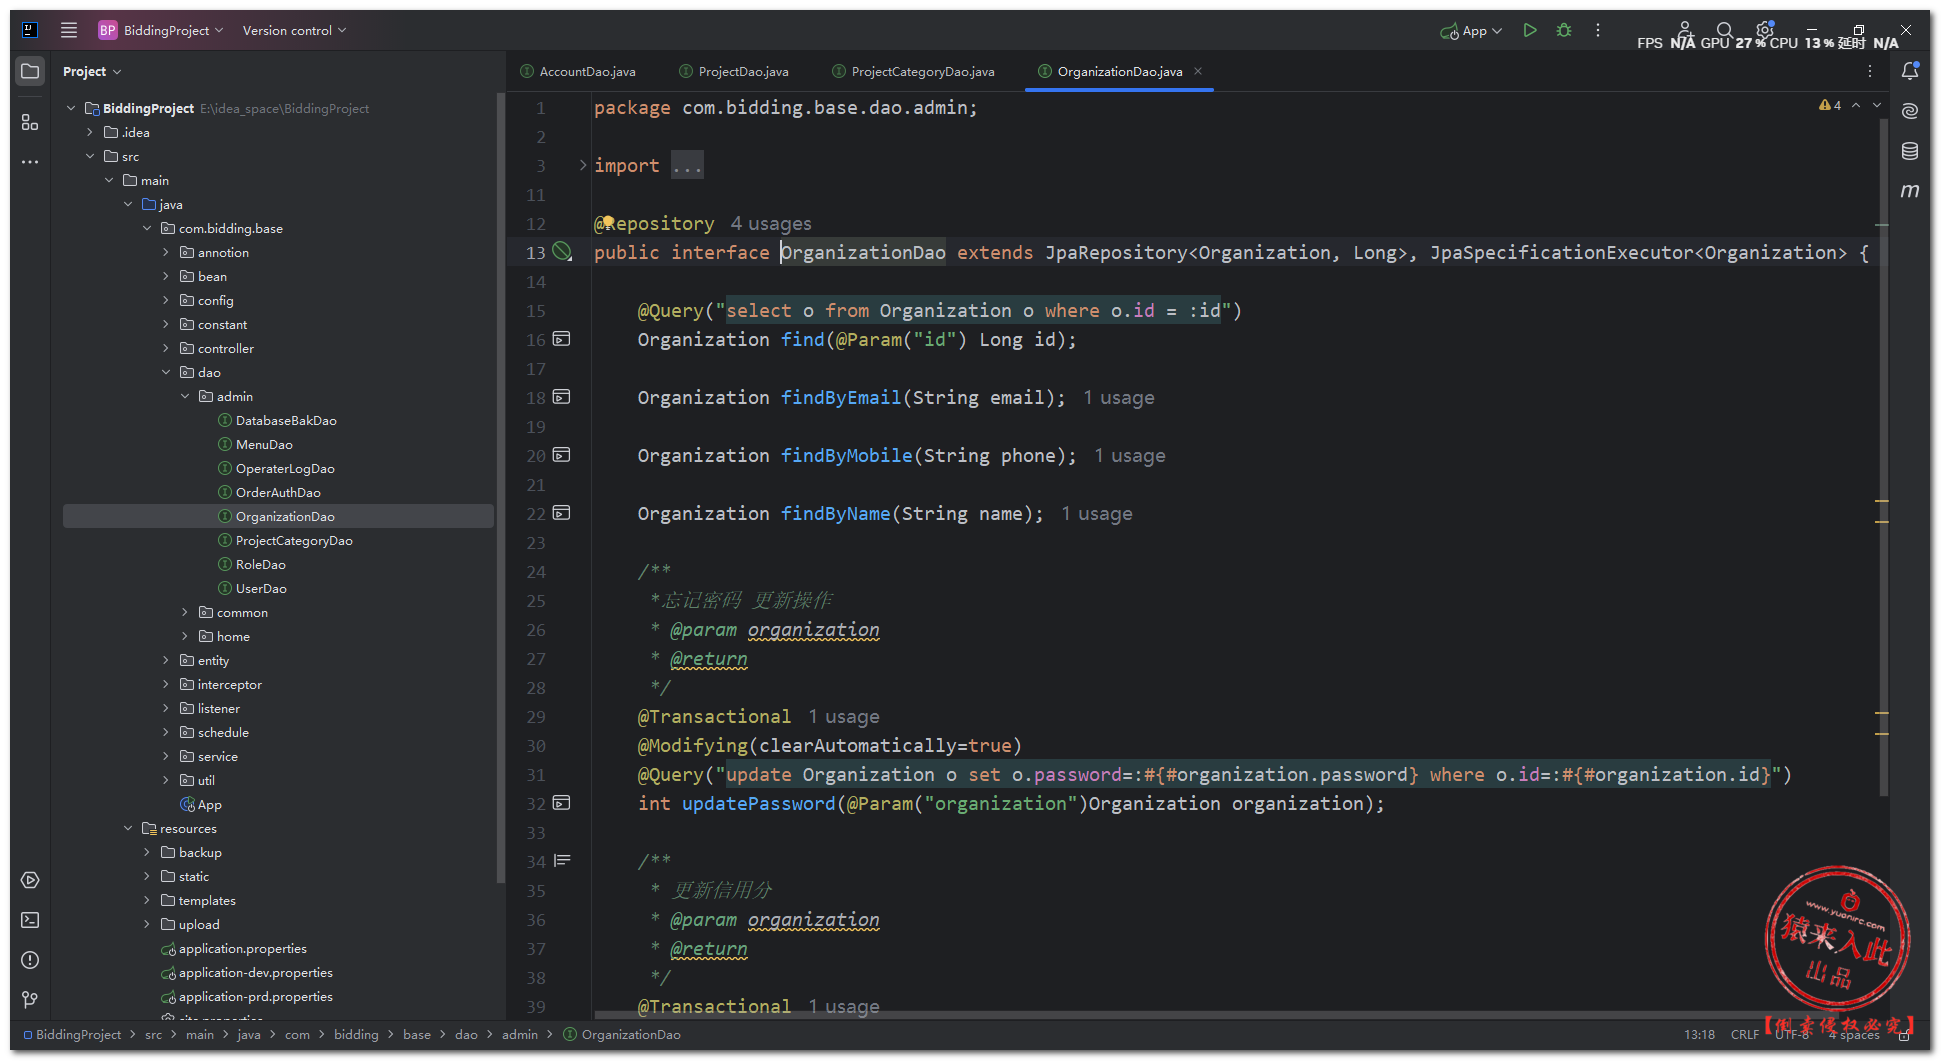The width and height of the screenshot is (1941, 1061).
Task: Click the Run application play icon
Action: click(1529, 31)
